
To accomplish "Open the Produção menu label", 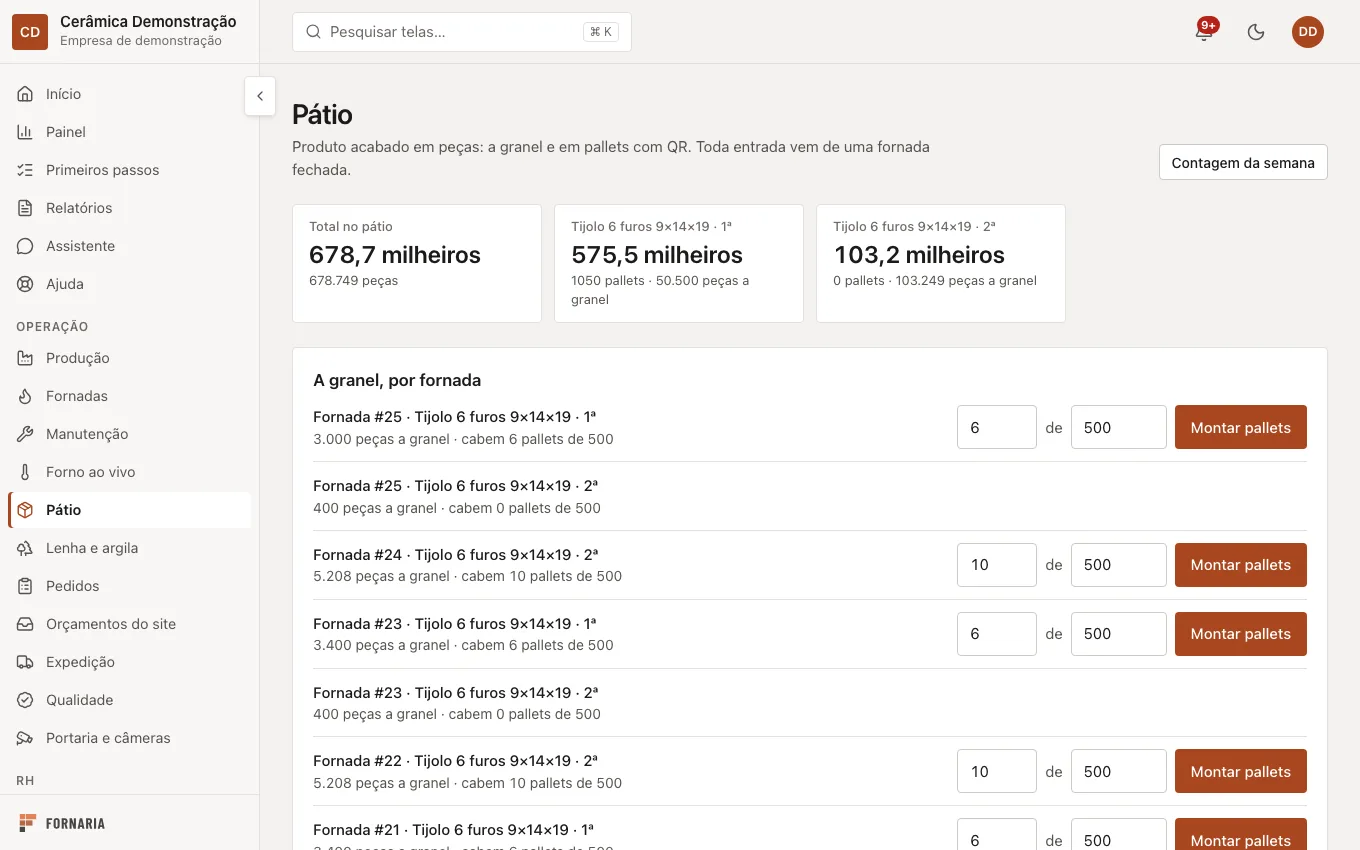I will pos(78,358).
